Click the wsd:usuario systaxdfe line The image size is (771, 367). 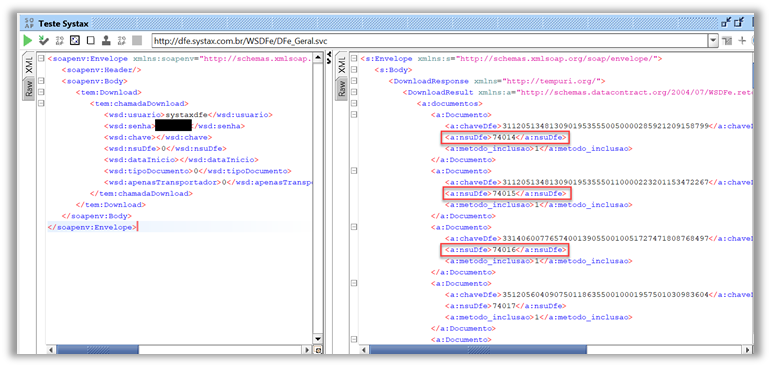tap(188, 115)
